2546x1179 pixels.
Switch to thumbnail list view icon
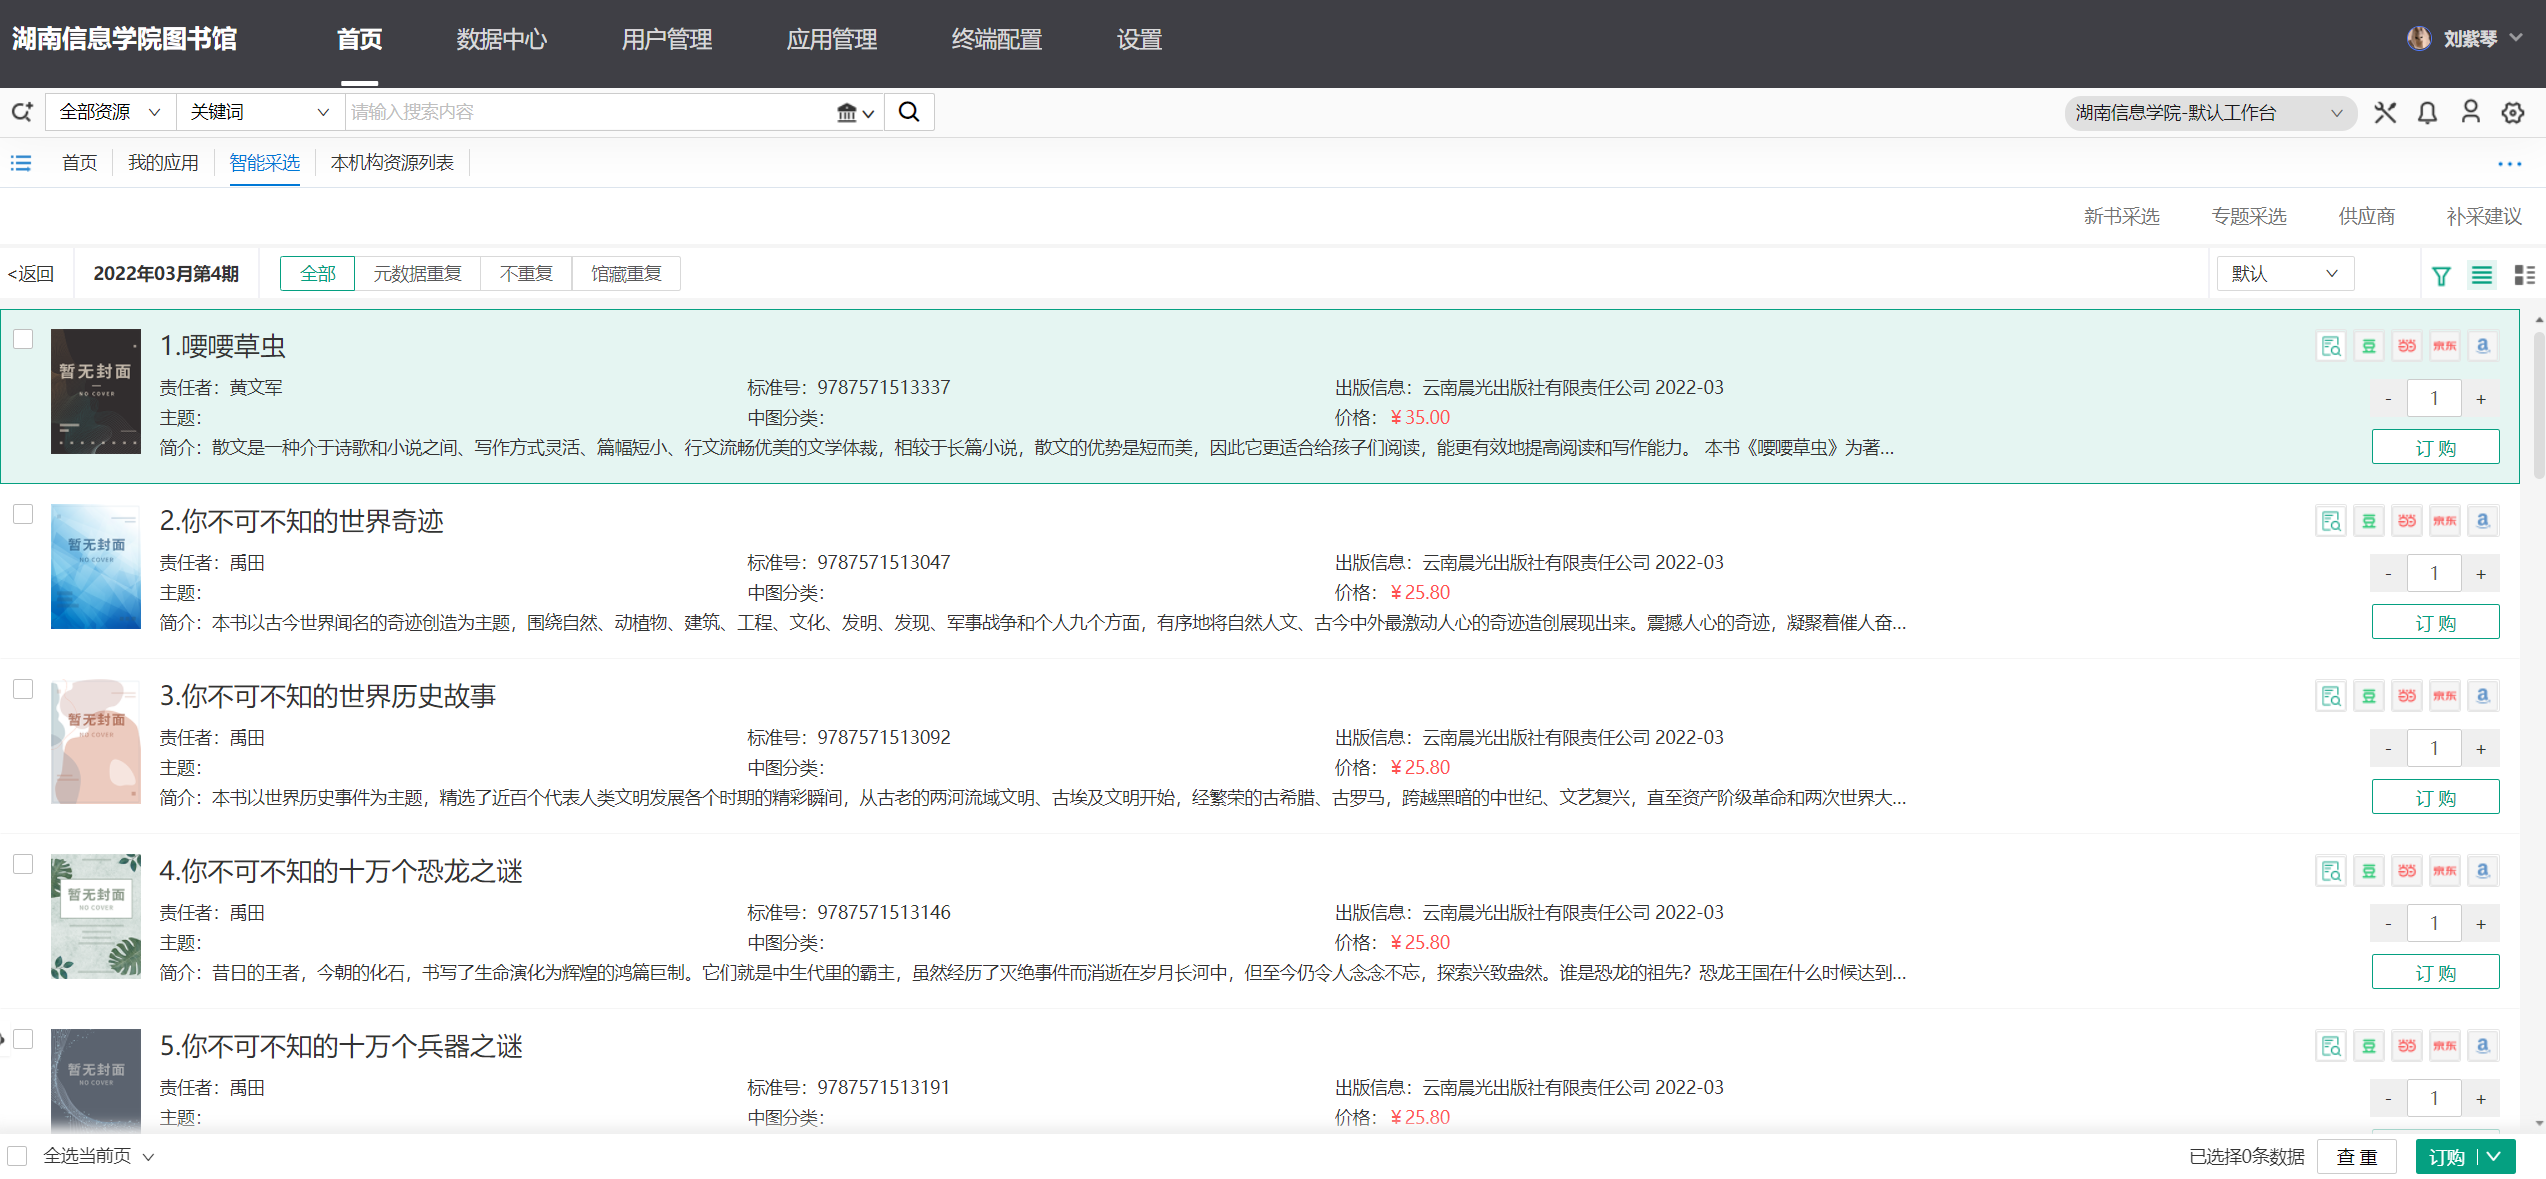[x=2524, y=276]
